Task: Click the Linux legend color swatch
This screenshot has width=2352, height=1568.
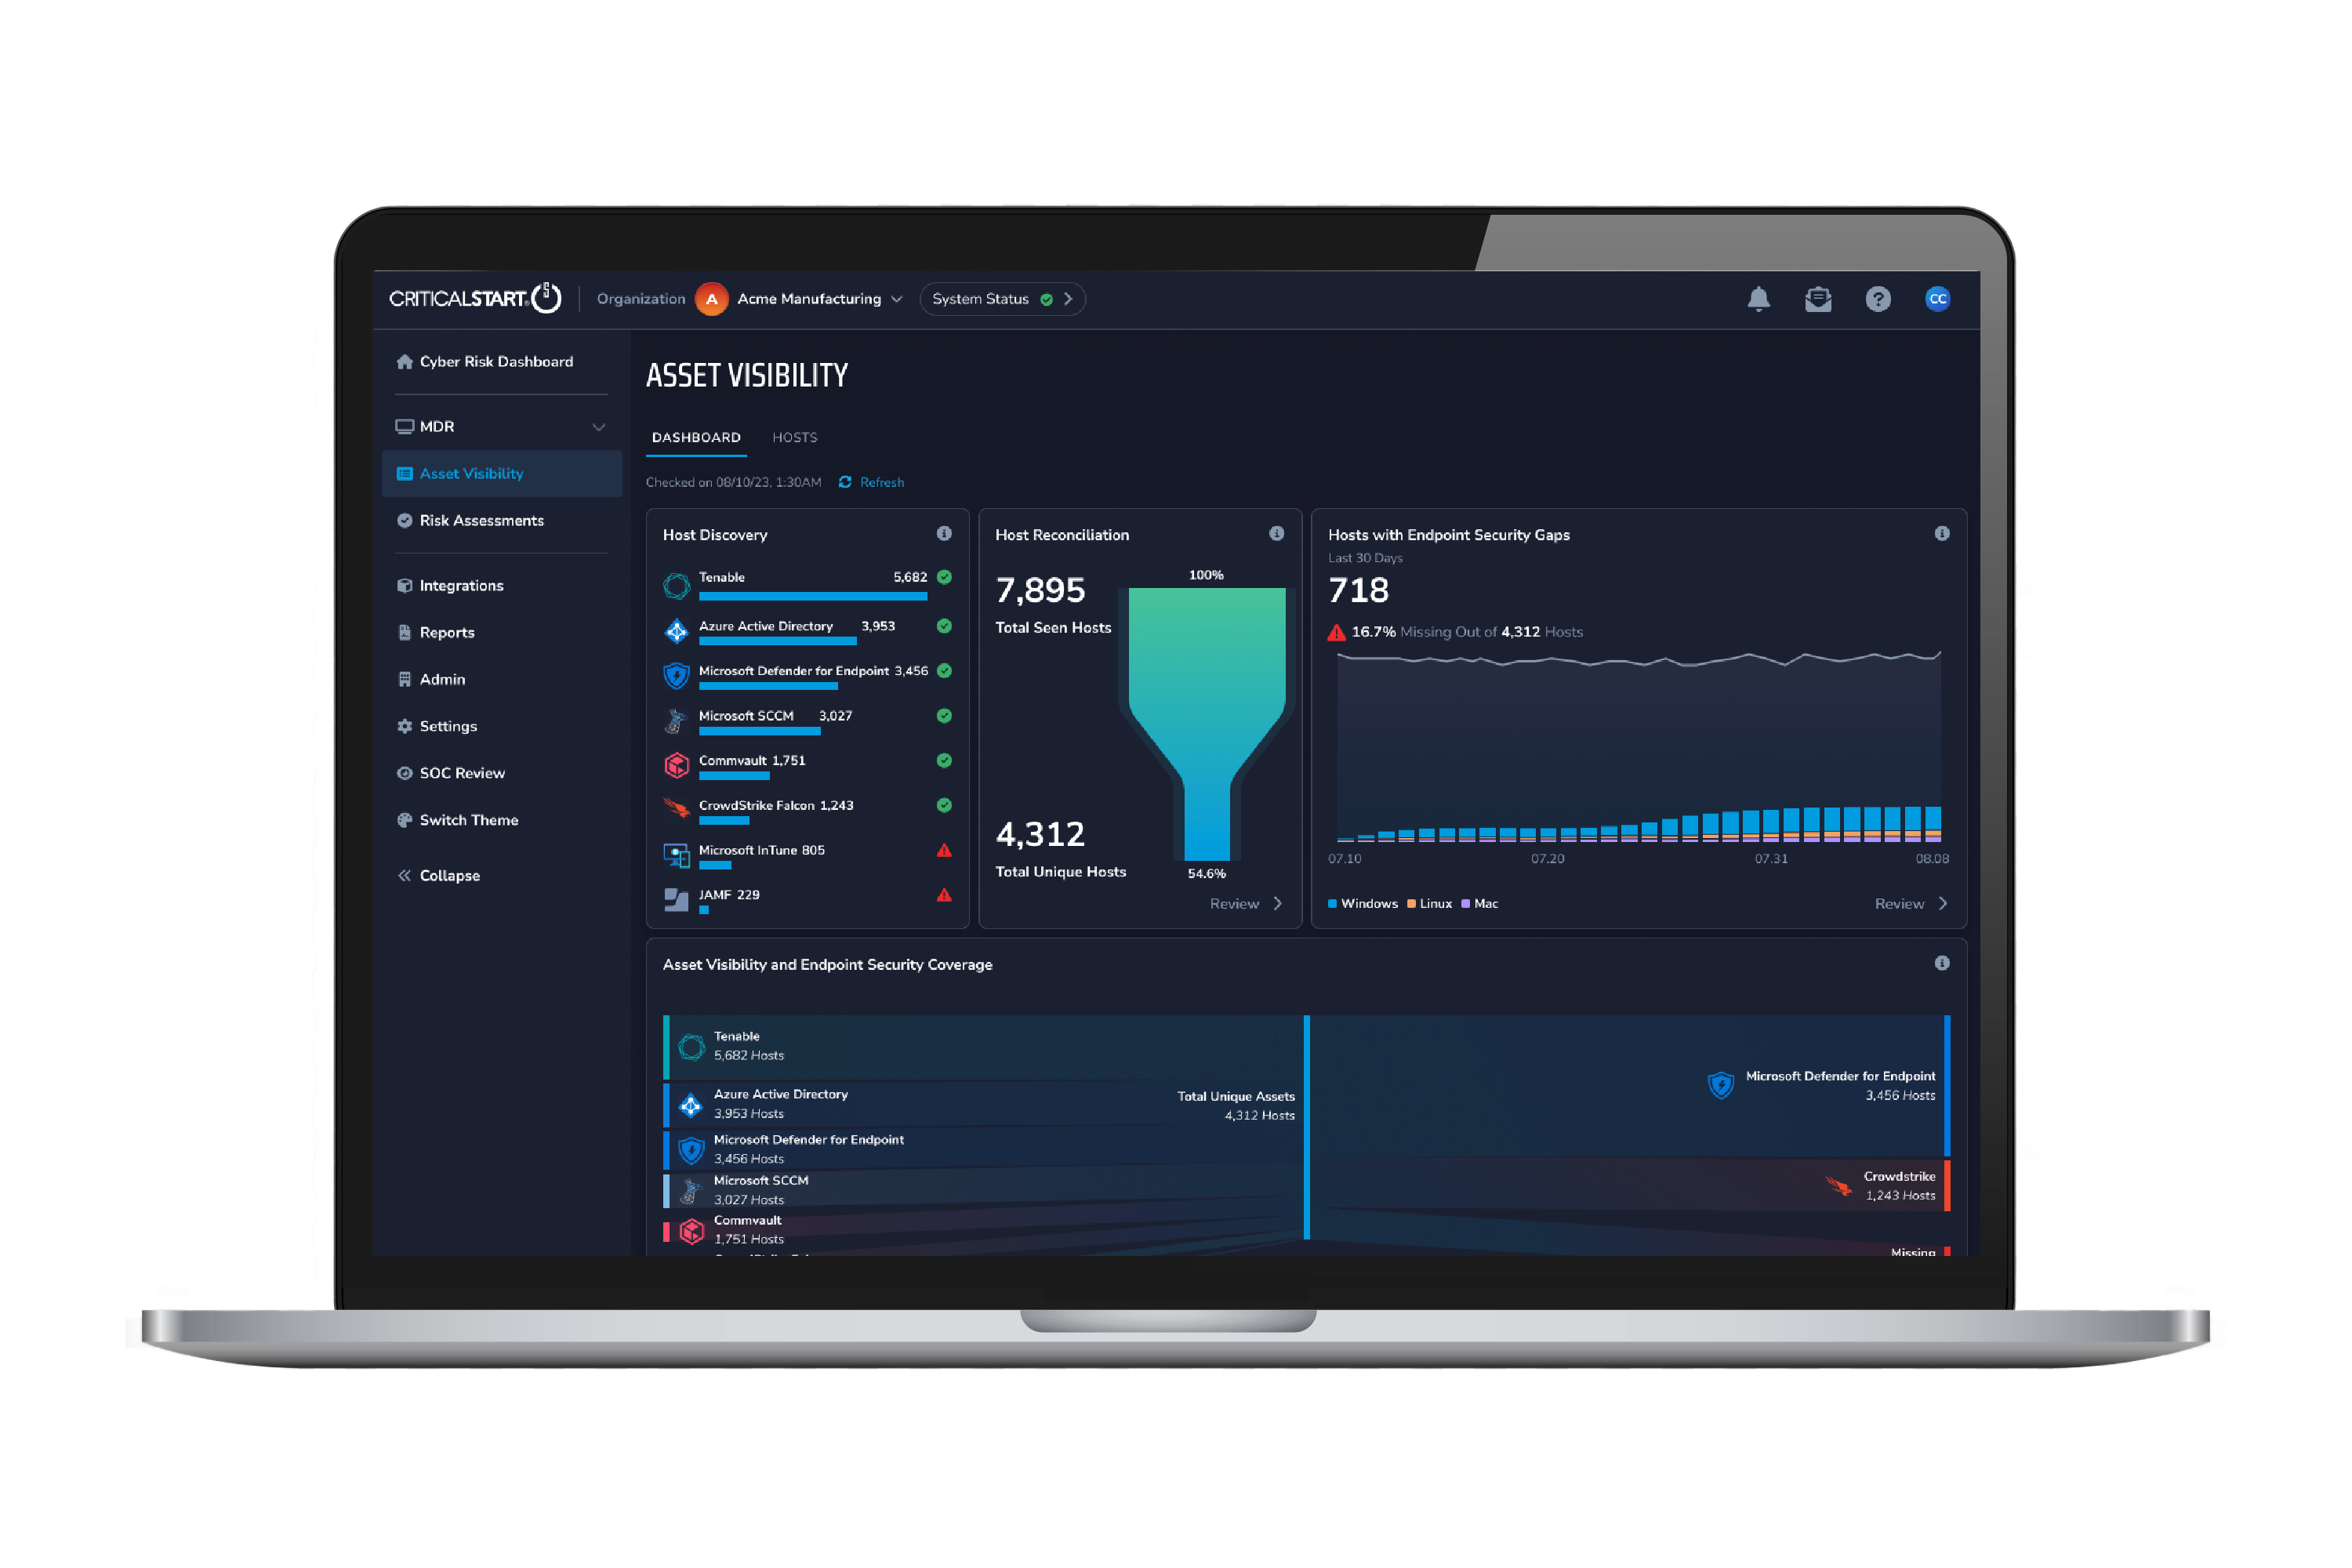Action: [x=1411, y=904]
